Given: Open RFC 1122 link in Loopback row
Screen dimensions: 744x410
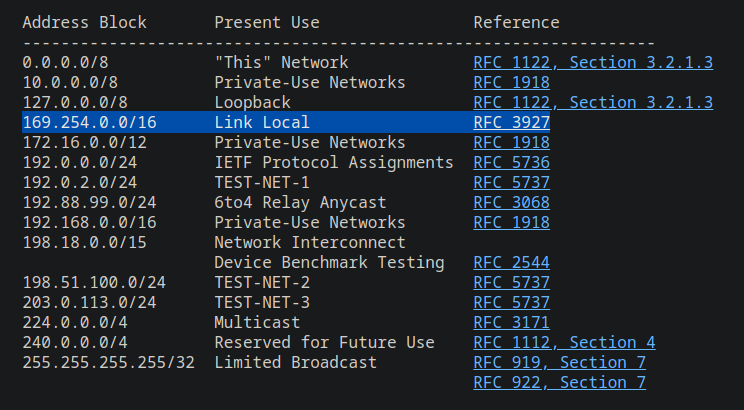Looking at the screenshot, I should [593, 102].
